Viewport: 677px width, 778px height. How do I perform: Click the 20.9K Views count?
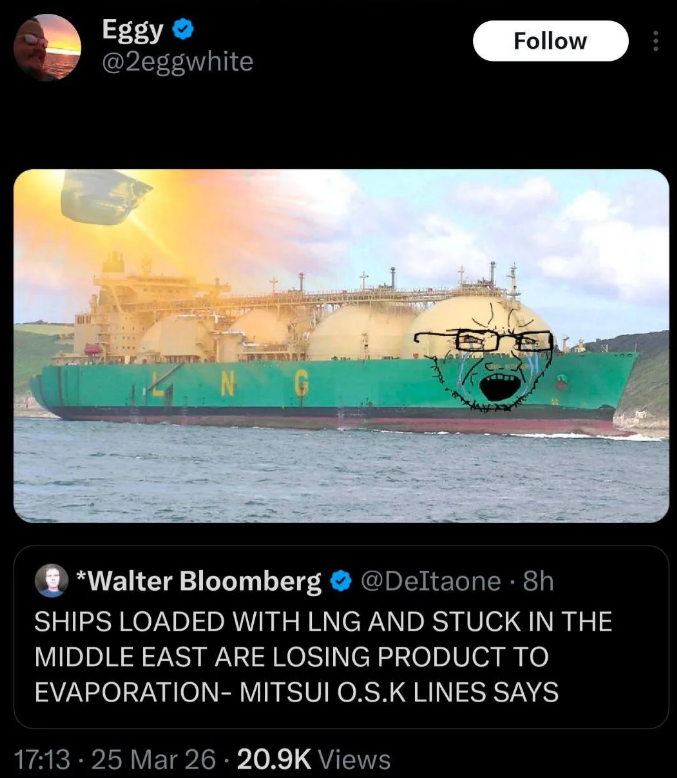point(314,759)
